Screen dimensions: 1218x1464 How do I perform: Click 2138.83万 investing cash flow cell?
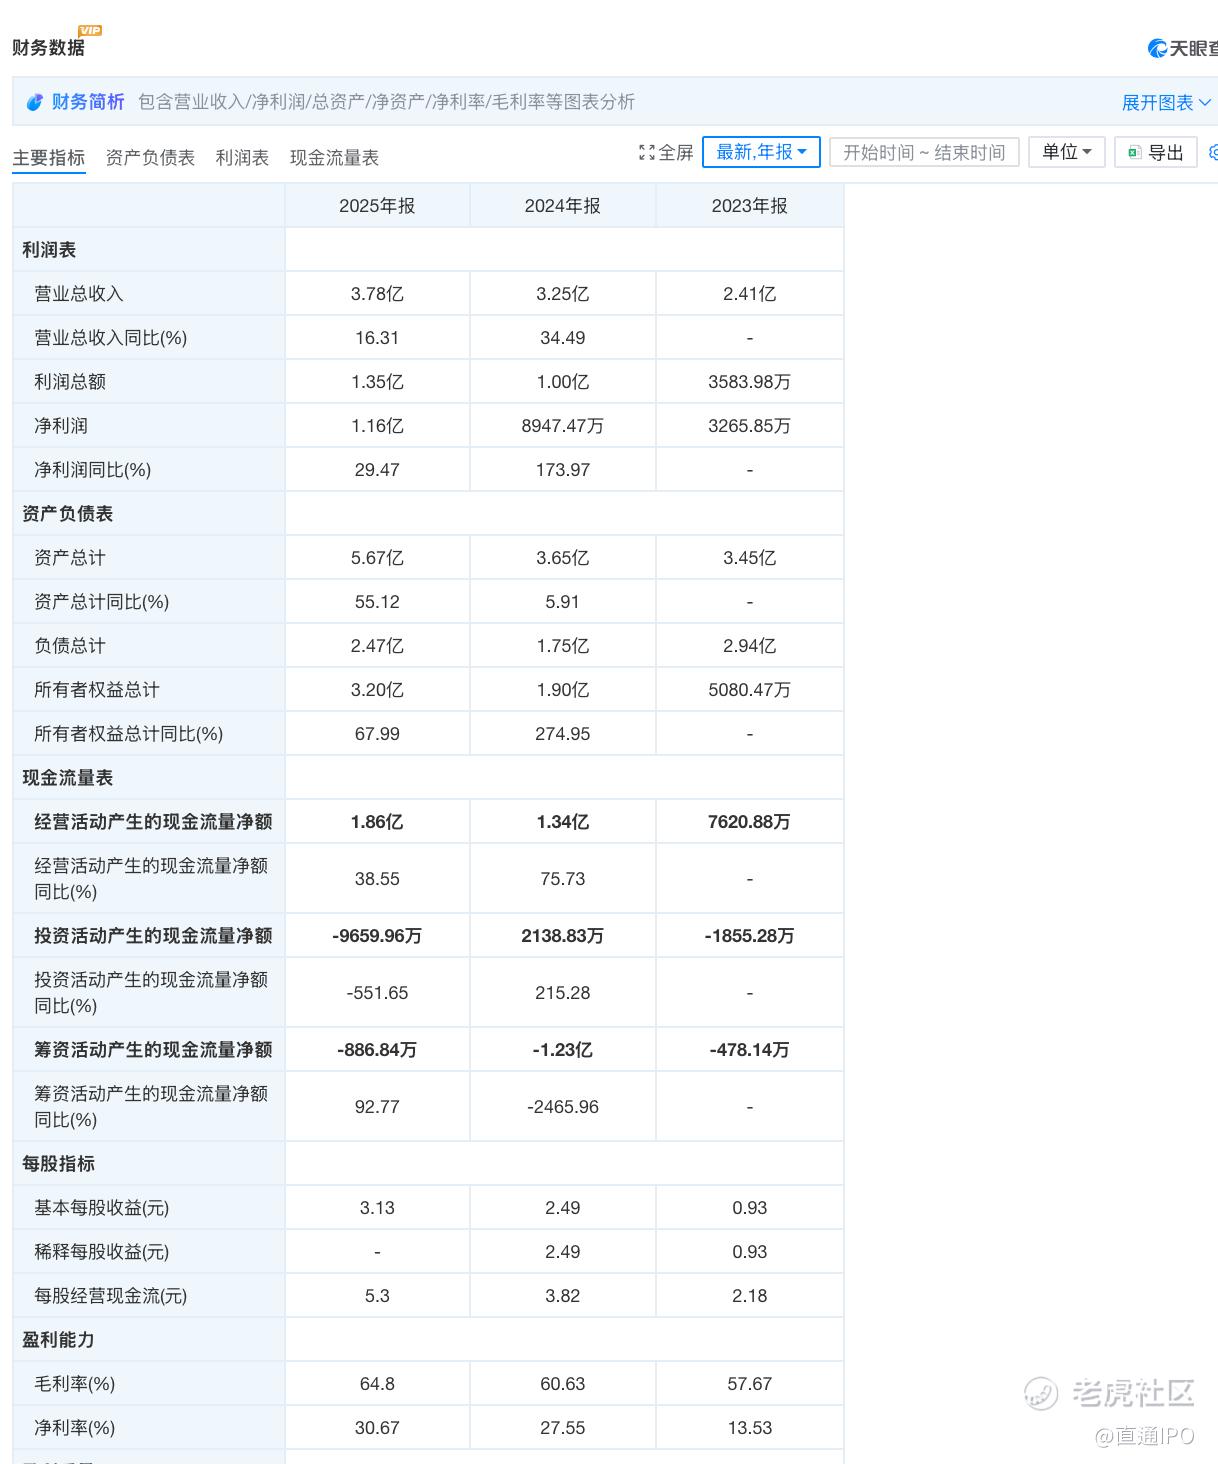pos(563,936)
